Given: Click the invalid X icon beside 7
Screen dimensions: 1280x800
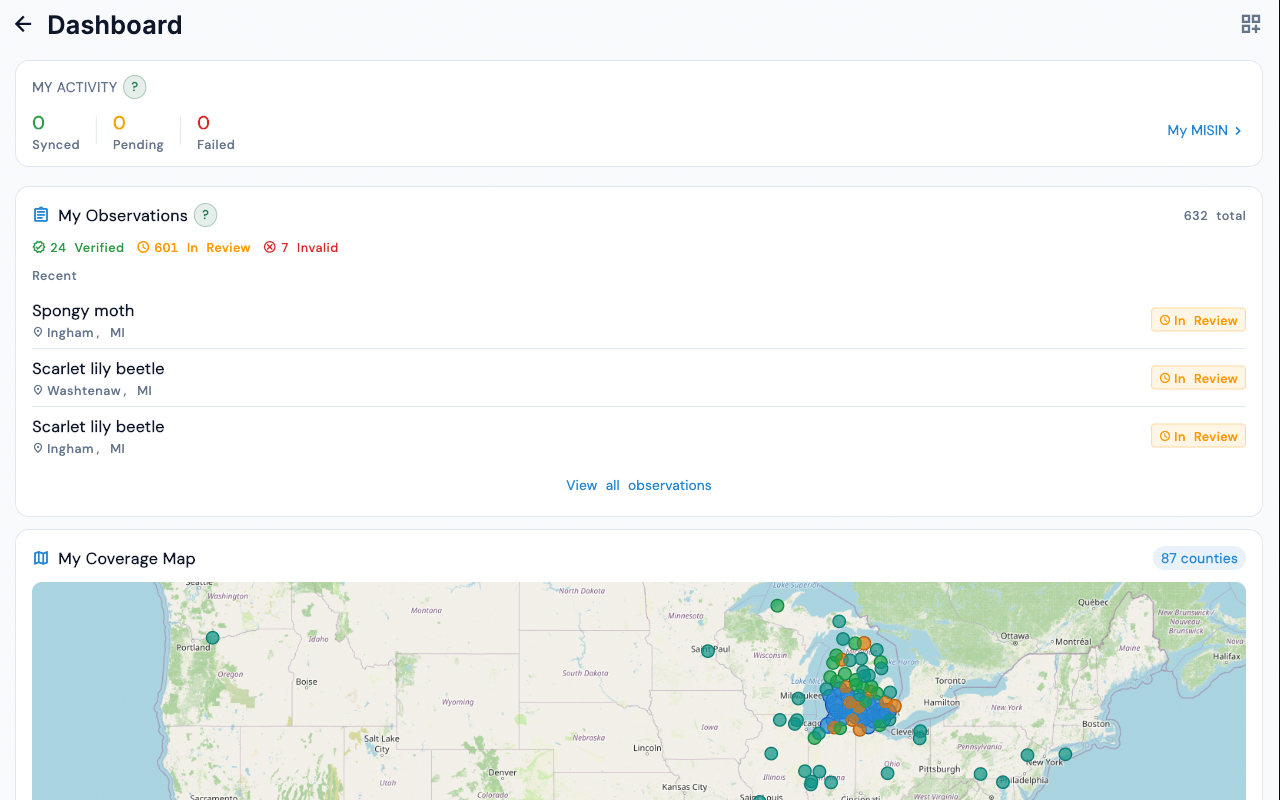Looking at the screenshot, I should click(x=270, y=247).
